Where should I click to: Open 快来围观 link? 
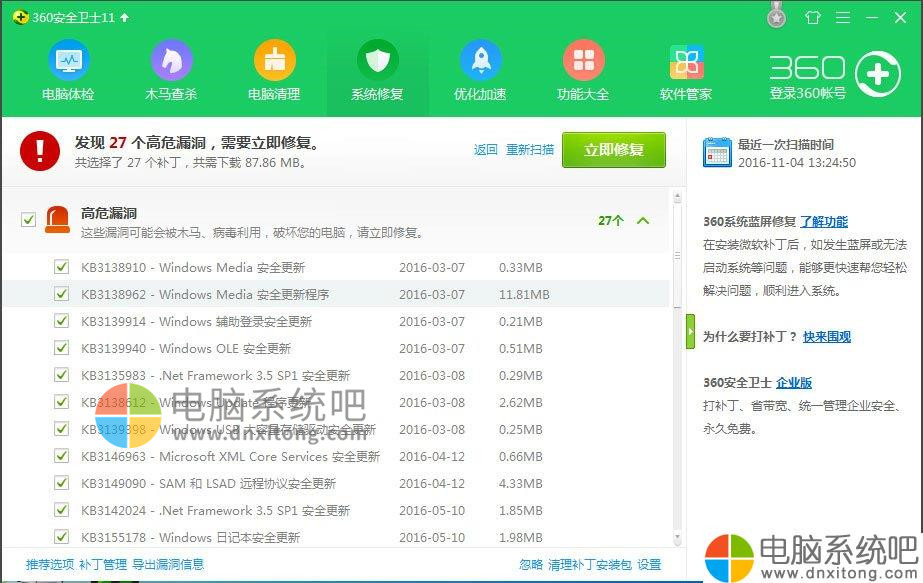[x=827, y=337]
